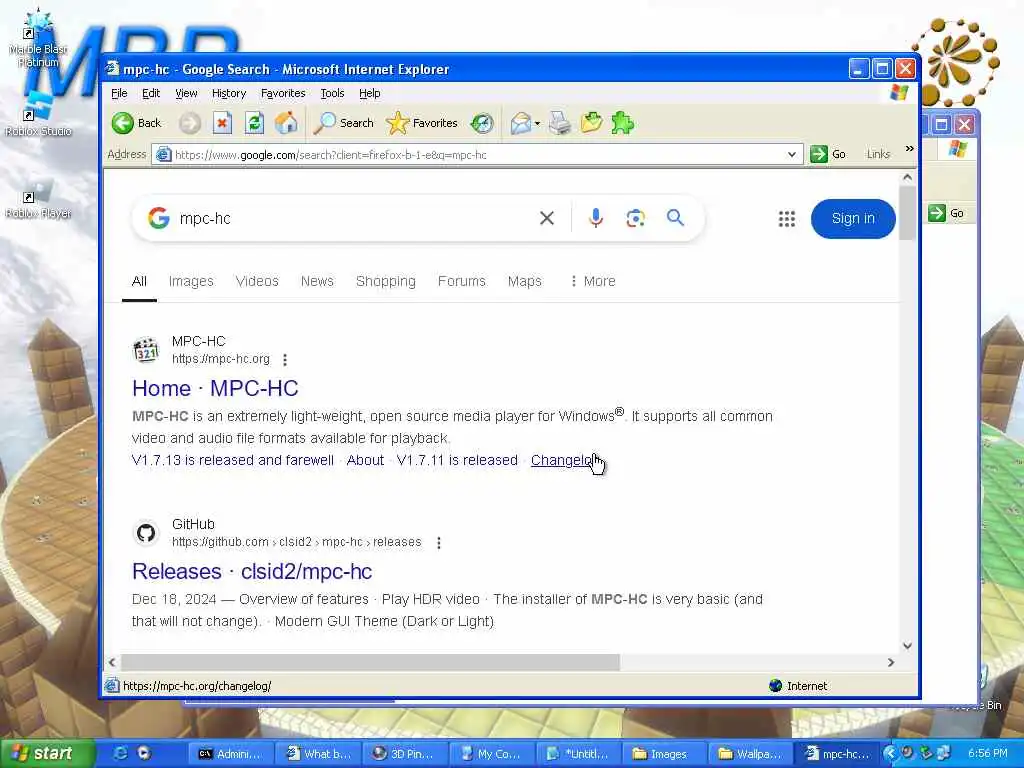Click the Go button in background window

[x=947, y=213]
